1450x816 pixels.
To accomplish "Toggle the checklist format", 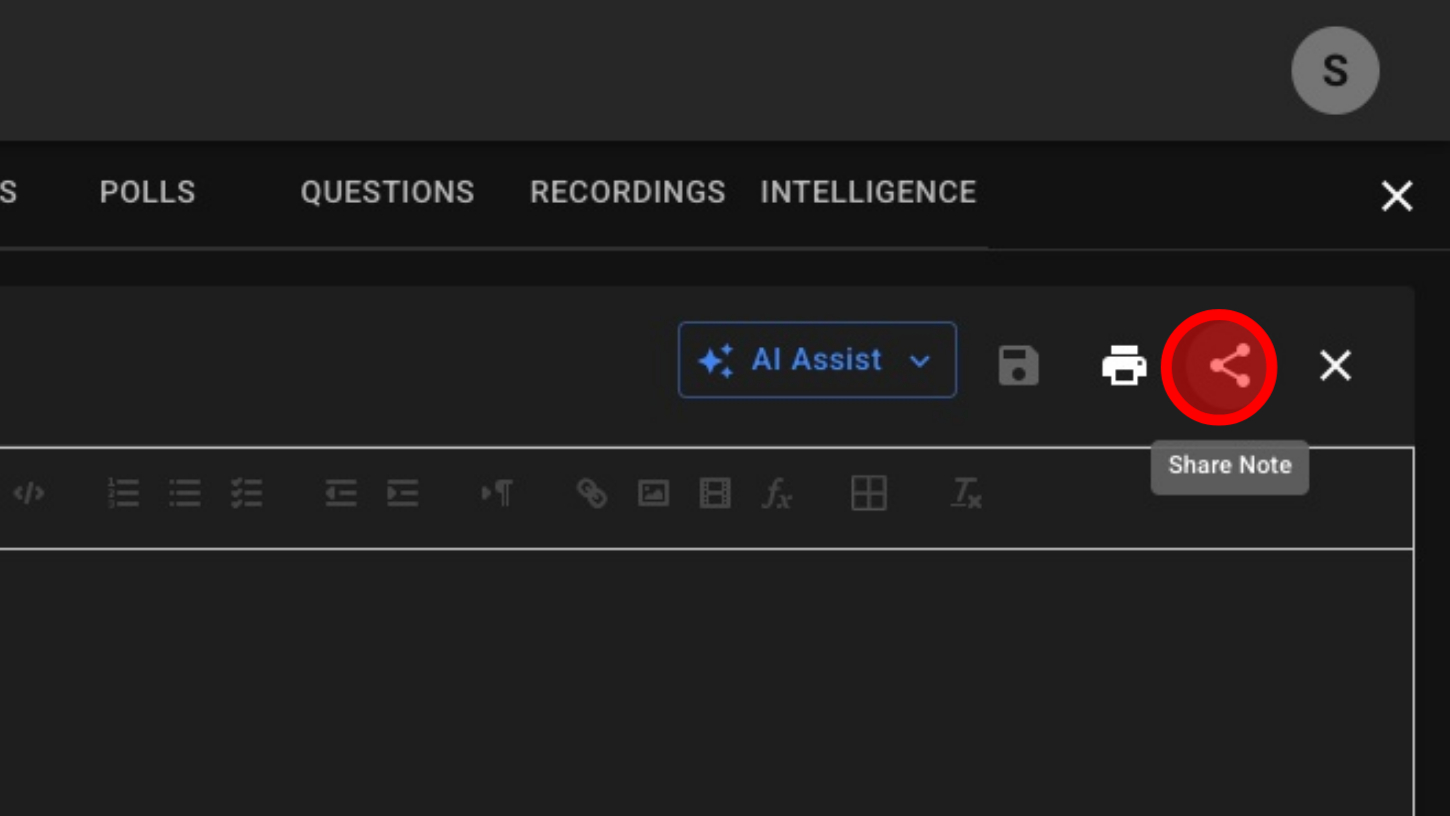I will click(246, 493).
